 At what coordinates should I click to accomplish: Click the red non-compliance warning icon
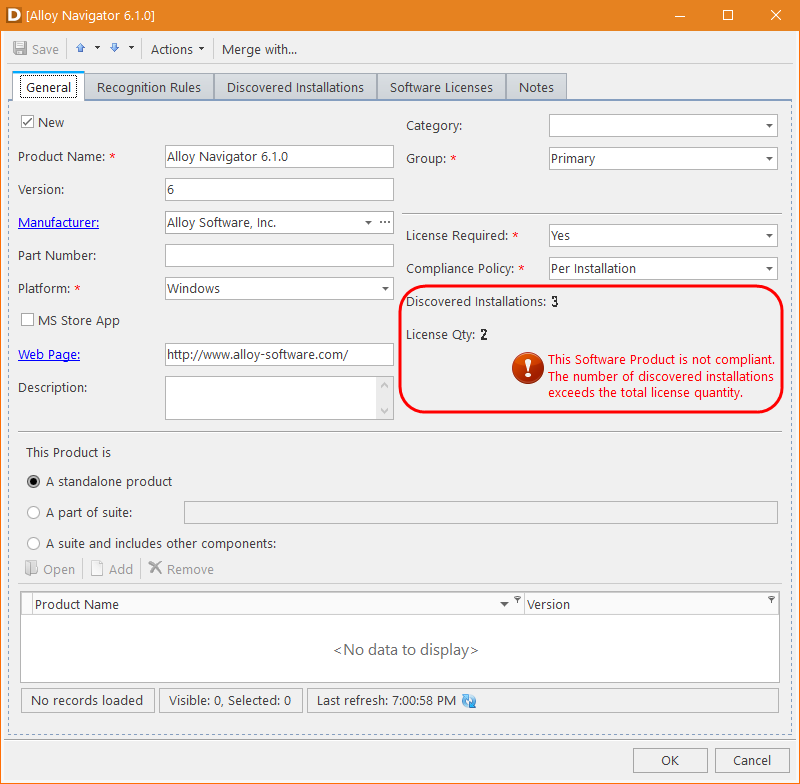pos(528,368)
